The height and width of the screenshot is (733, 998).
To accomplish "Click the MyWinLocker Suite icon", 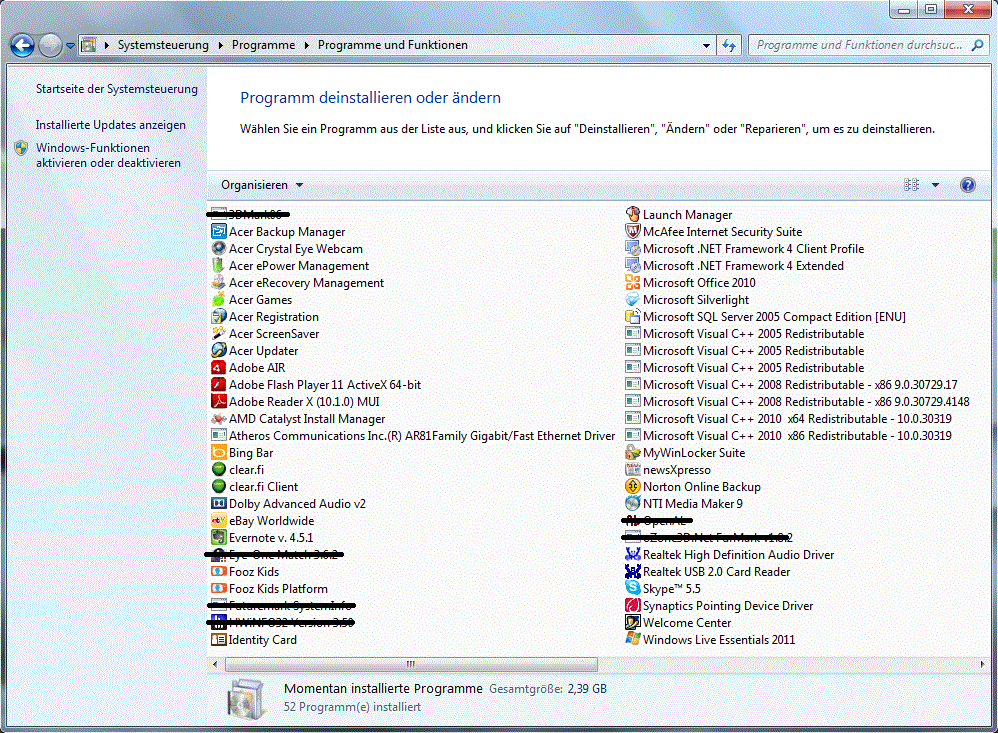I will (633, 453).
